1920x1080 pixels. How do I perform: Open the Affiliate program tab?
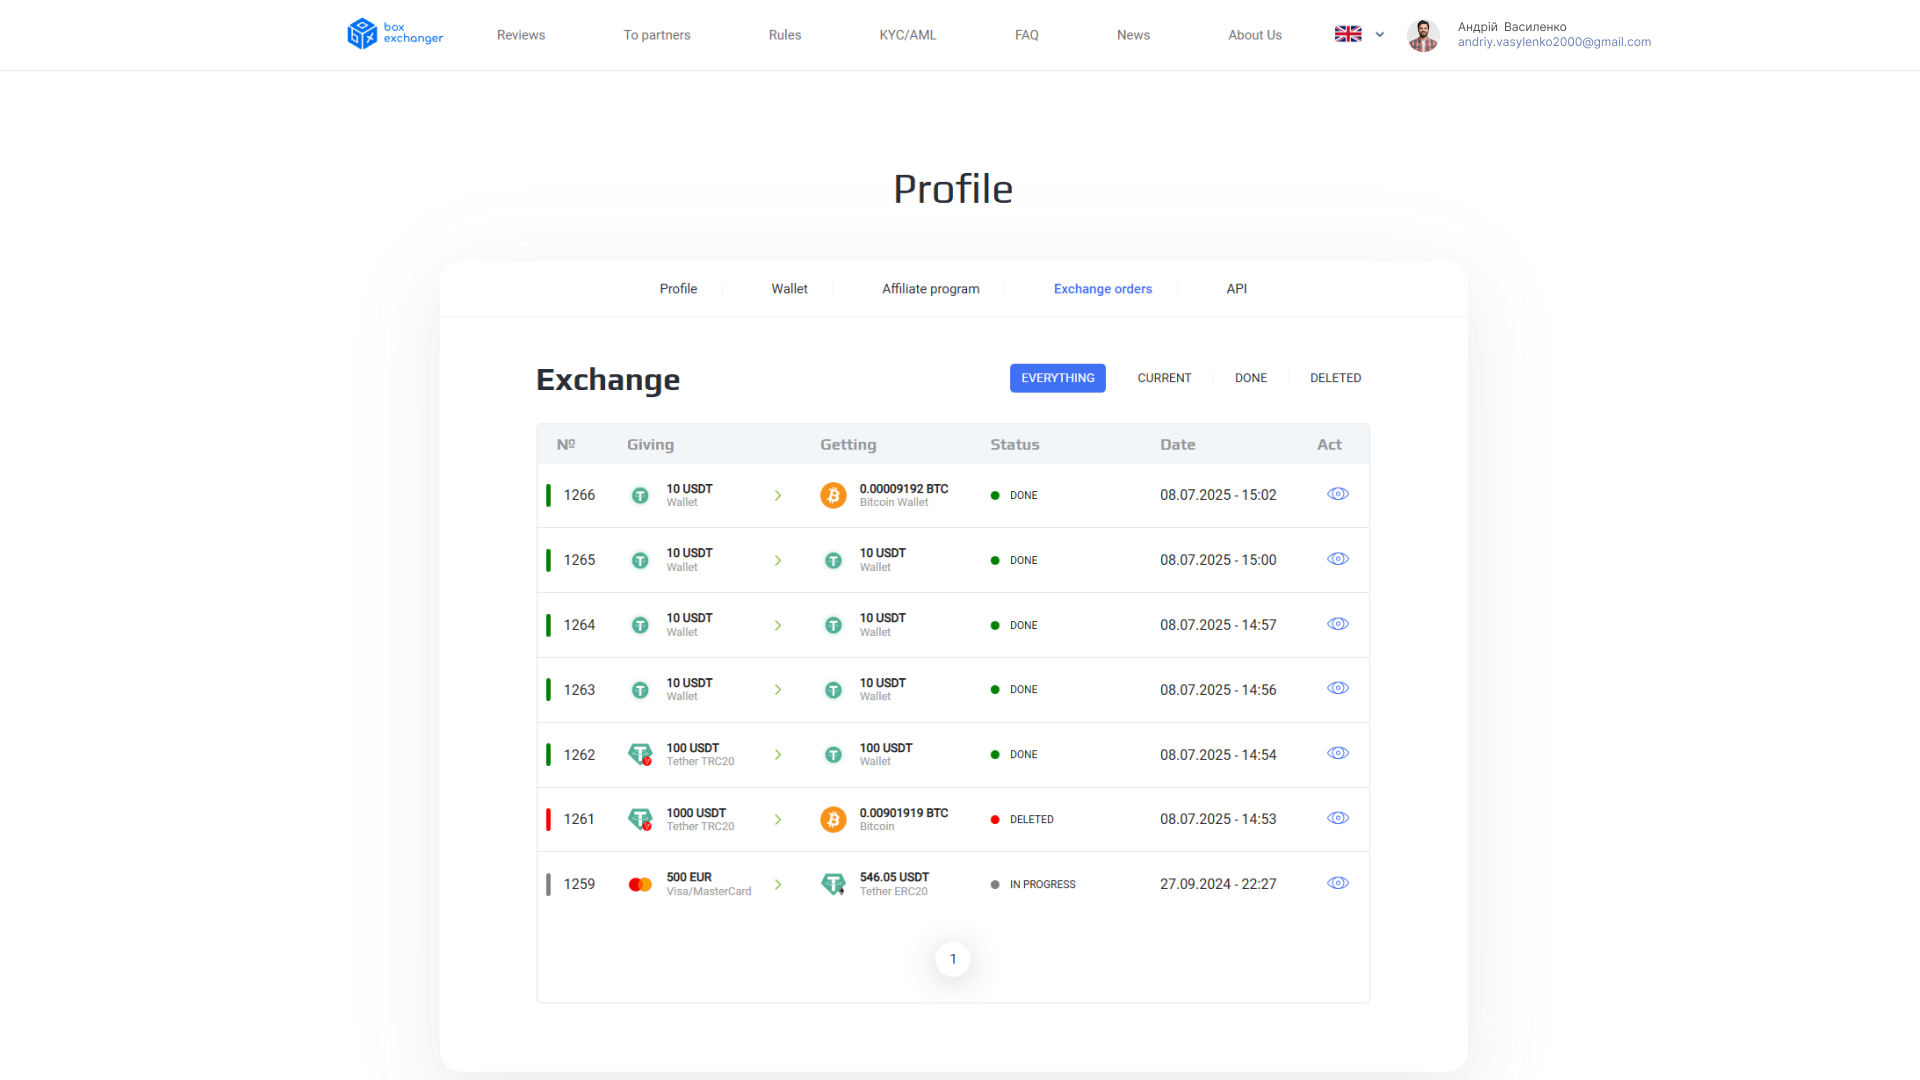[930, 289]
